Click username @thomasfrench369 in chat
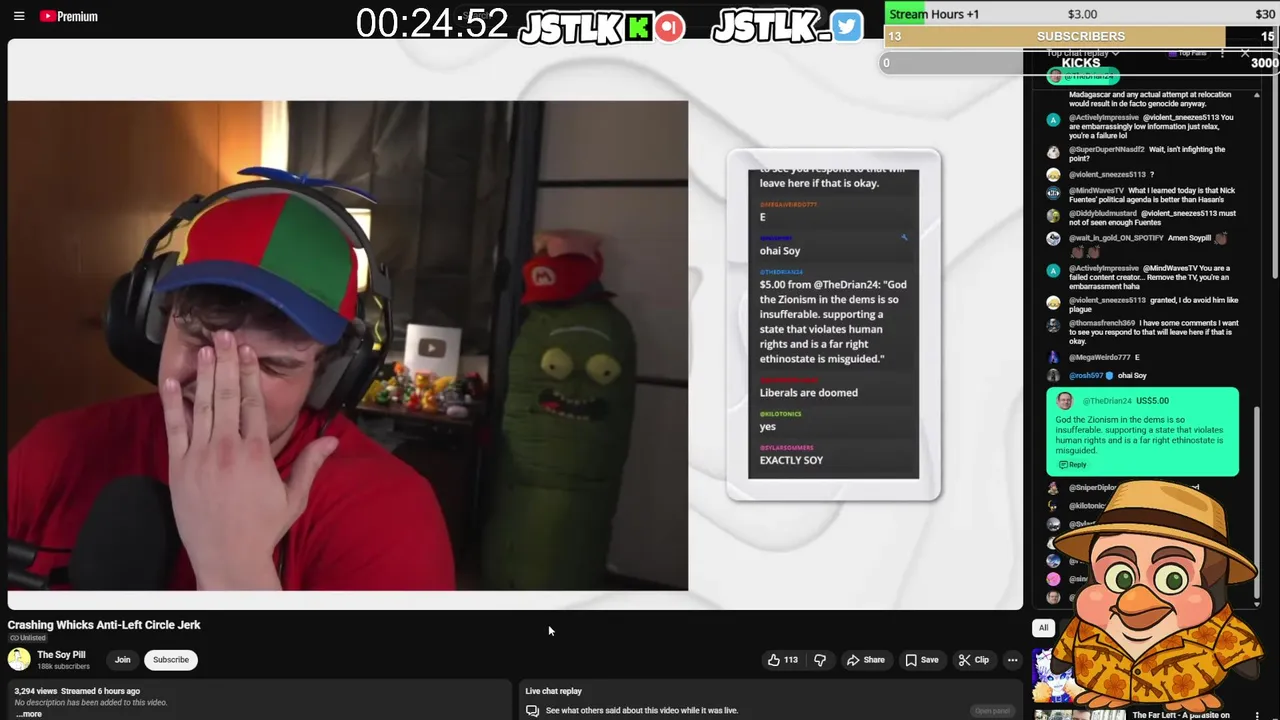The width and height of the screenshot is (1280, 720). 1102,323
